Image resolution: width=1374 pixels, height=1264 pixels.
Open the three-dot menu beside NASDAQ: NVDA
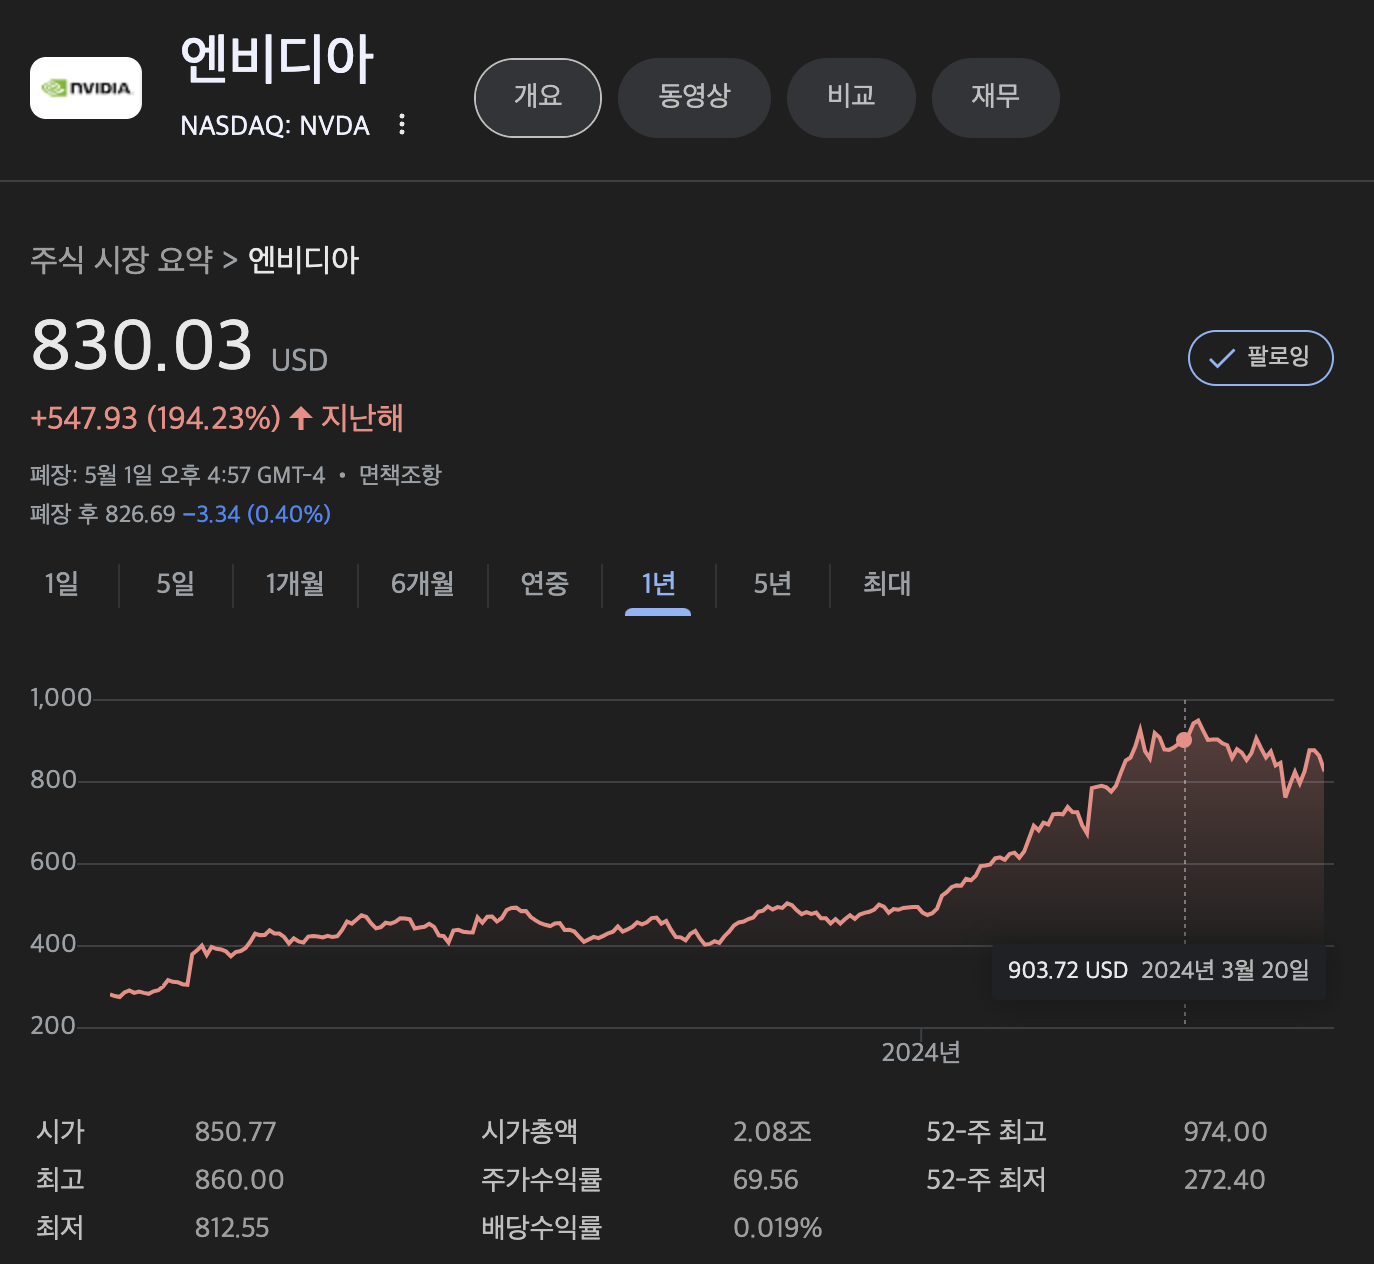click(x=402, y=124)
